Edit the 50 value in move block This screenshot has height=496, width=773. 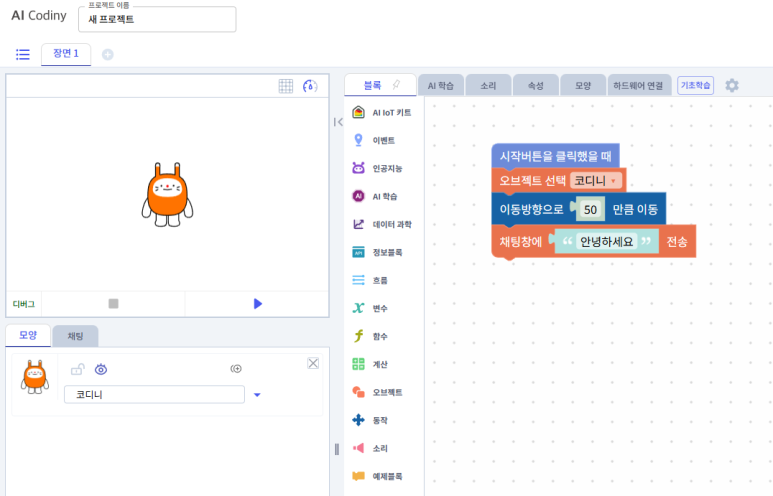(x=590, y=210)
